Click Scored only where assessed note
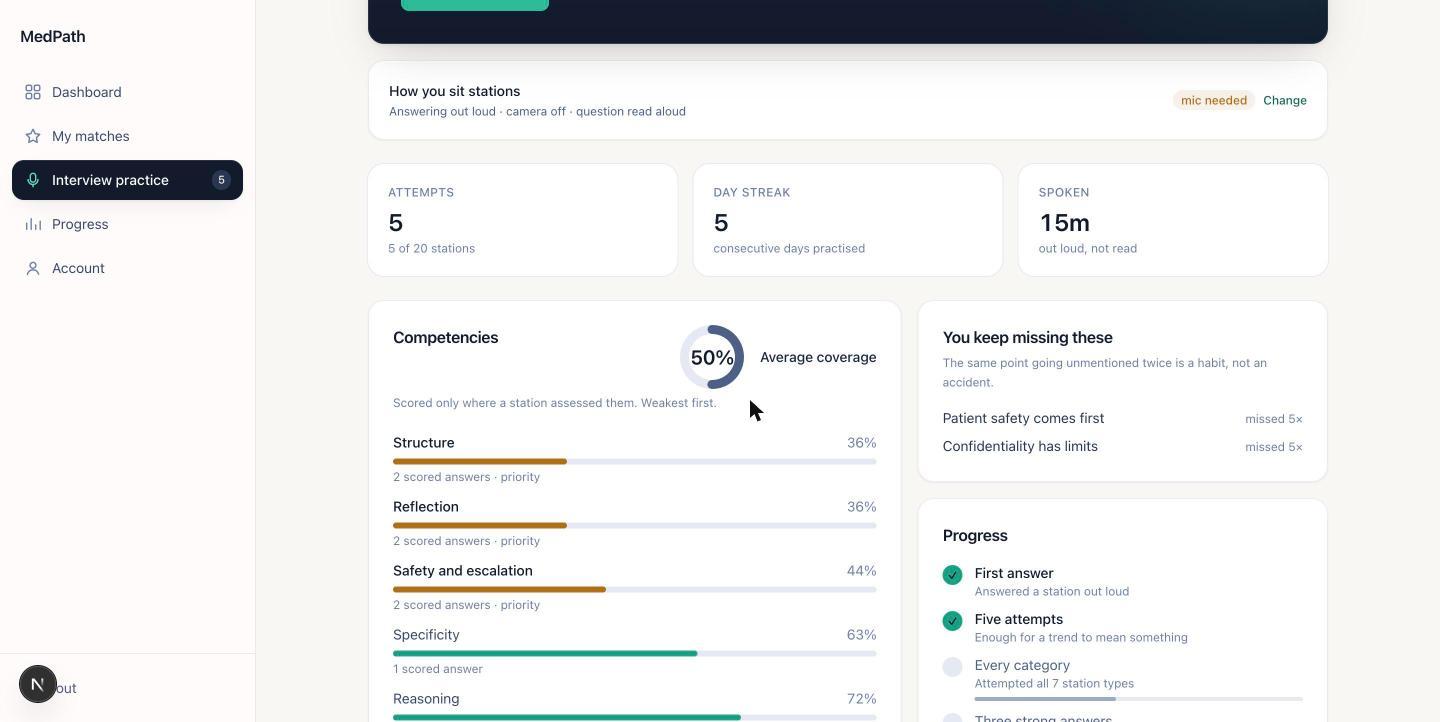The height and width of the screenshot is (722, 1440). coord(555,403)
